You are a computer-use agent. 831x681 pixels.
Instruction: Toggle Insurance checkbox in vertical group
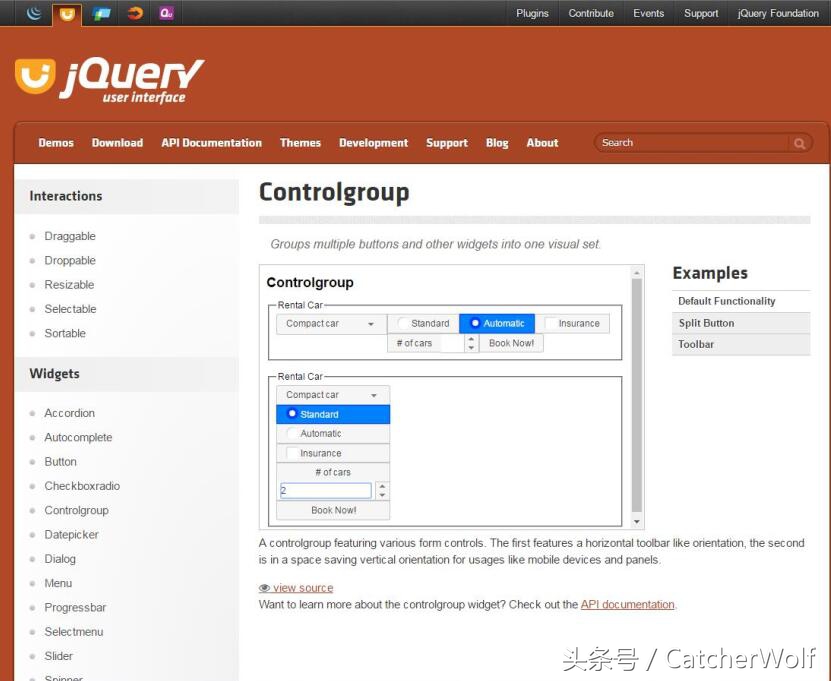[x=333, y=453]
